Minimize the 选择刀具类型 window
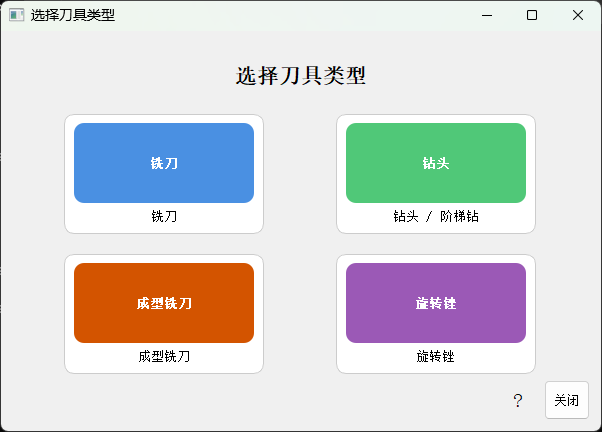 (x=487, y=15)
